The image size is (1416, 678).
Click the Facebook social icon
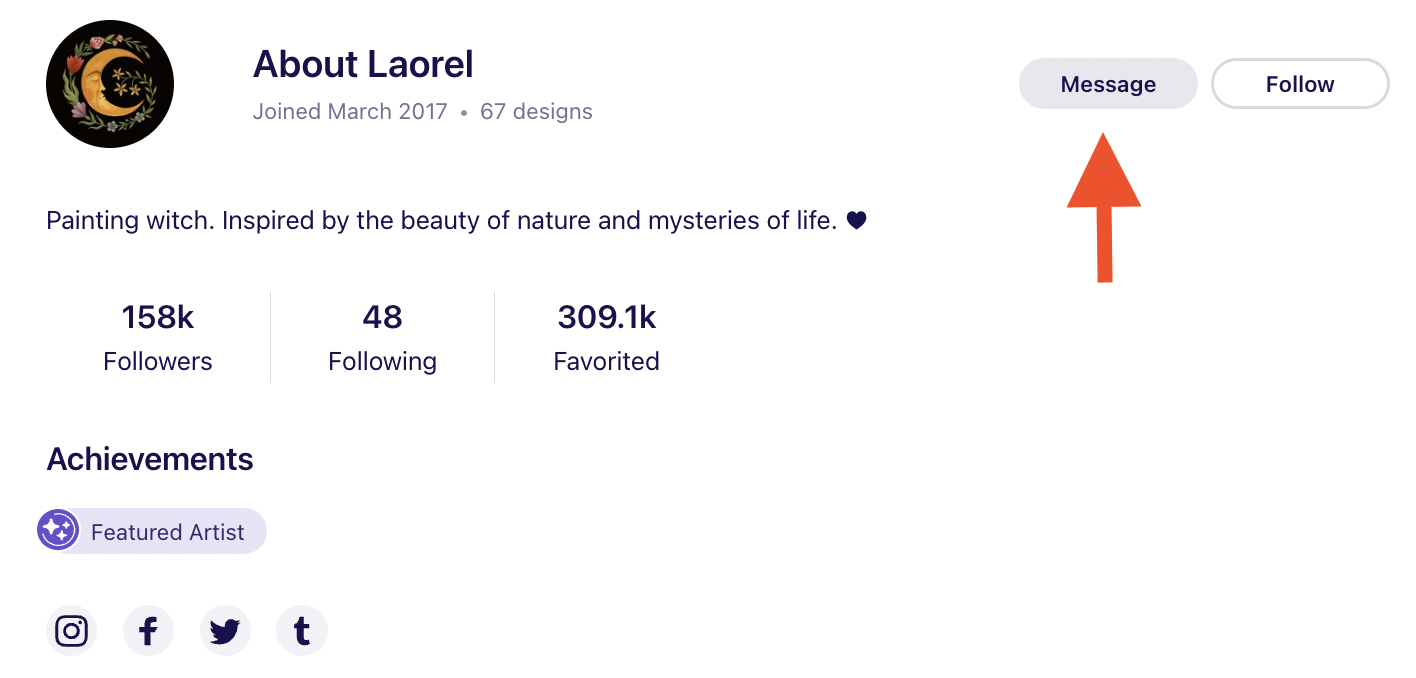pos(148,630)
